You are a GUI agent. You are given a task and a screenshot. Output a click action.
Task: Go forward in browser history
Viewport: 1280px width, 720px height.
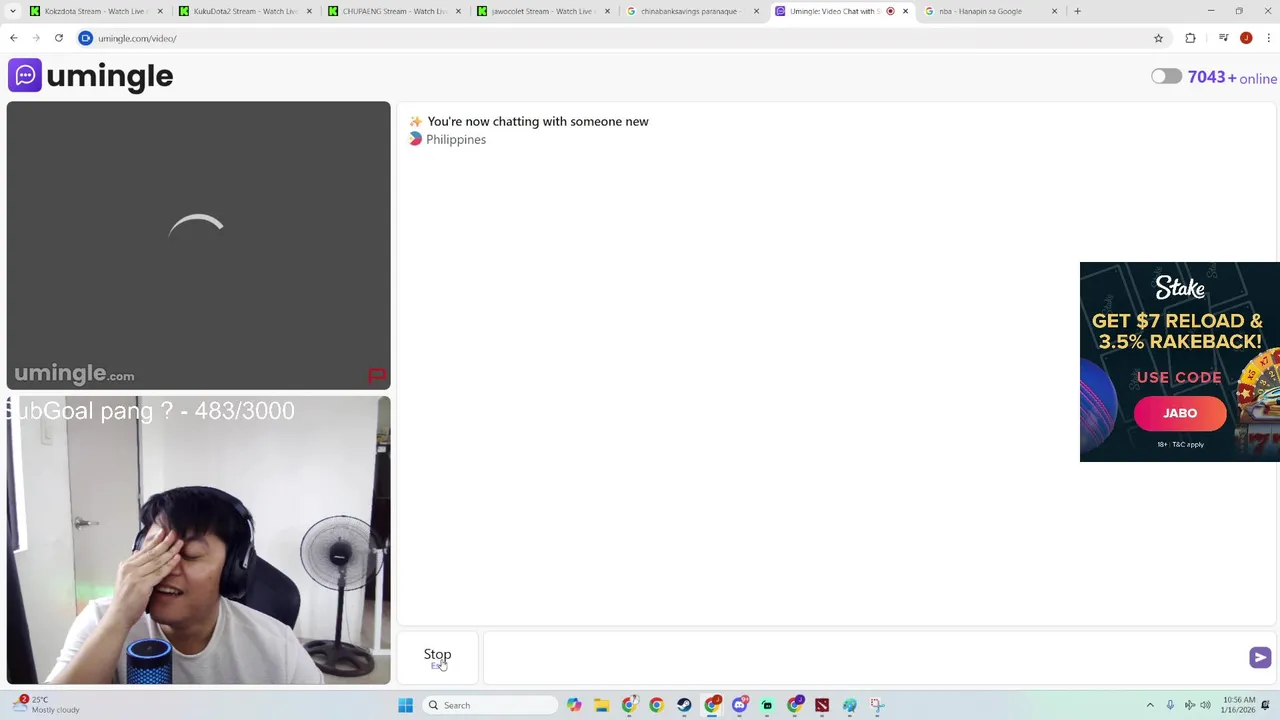click(36, 38)
